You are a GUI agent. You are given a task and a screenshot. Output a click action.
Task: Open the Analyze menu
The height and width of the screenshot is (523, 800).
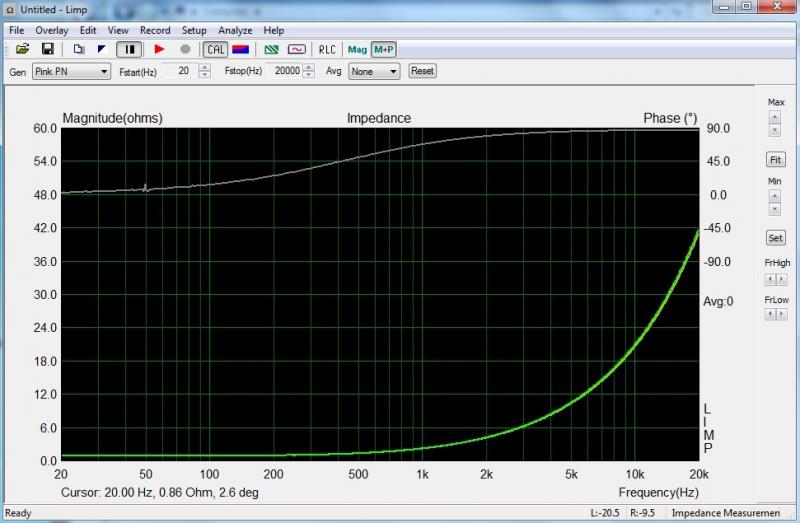click(x=236, y=30)
